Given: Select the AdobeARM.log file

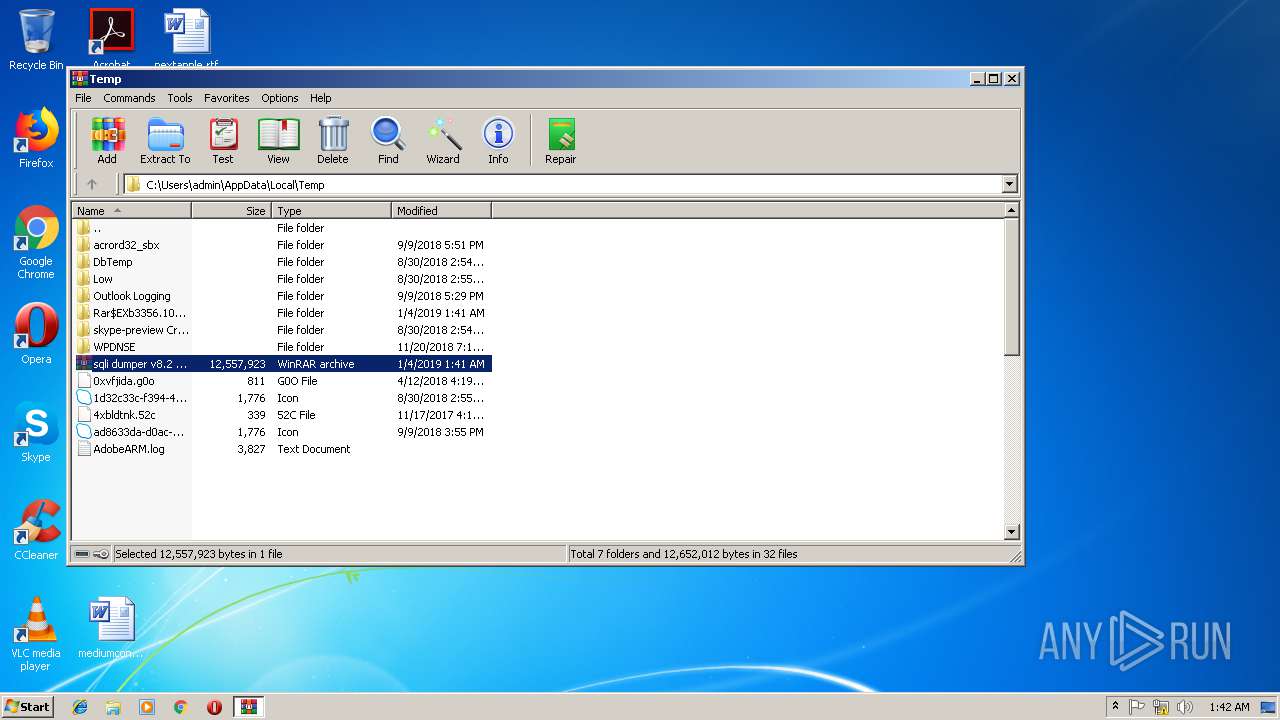Looking at the screenshot, I should pyautogui.click(x=282, y=449).
